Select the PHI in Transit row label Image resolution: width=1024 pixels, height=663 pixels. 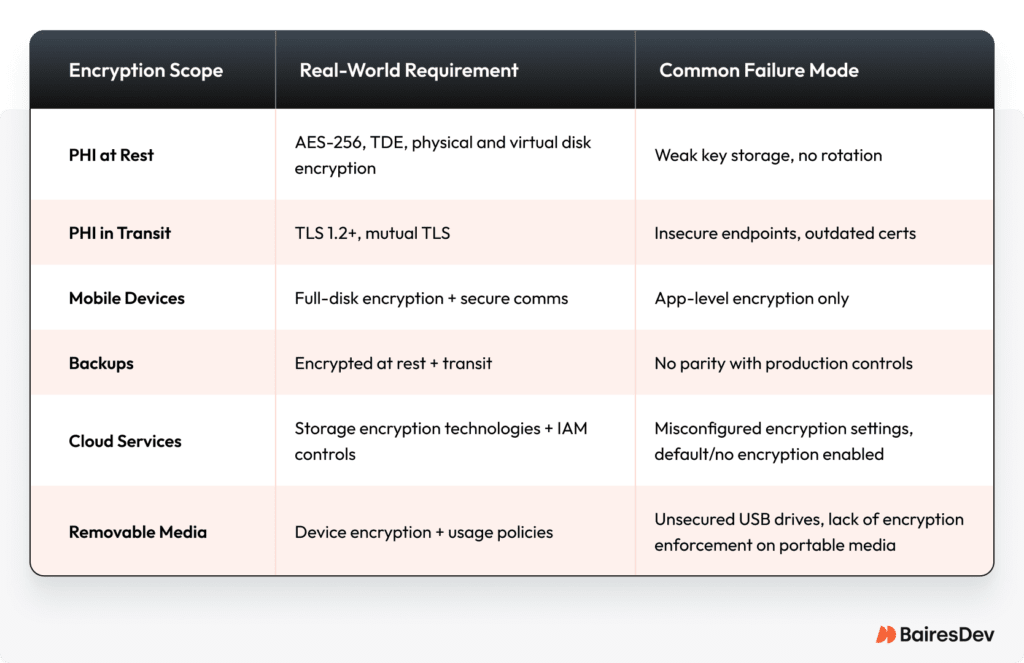120,233
